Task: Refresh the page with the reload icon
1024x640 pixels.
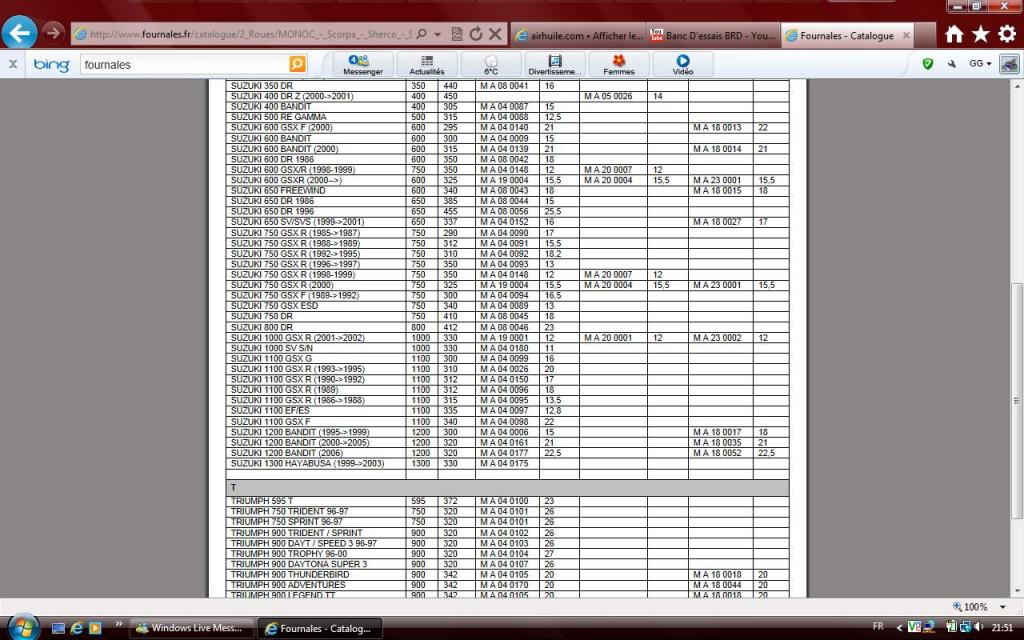Action: click(476, 34)
